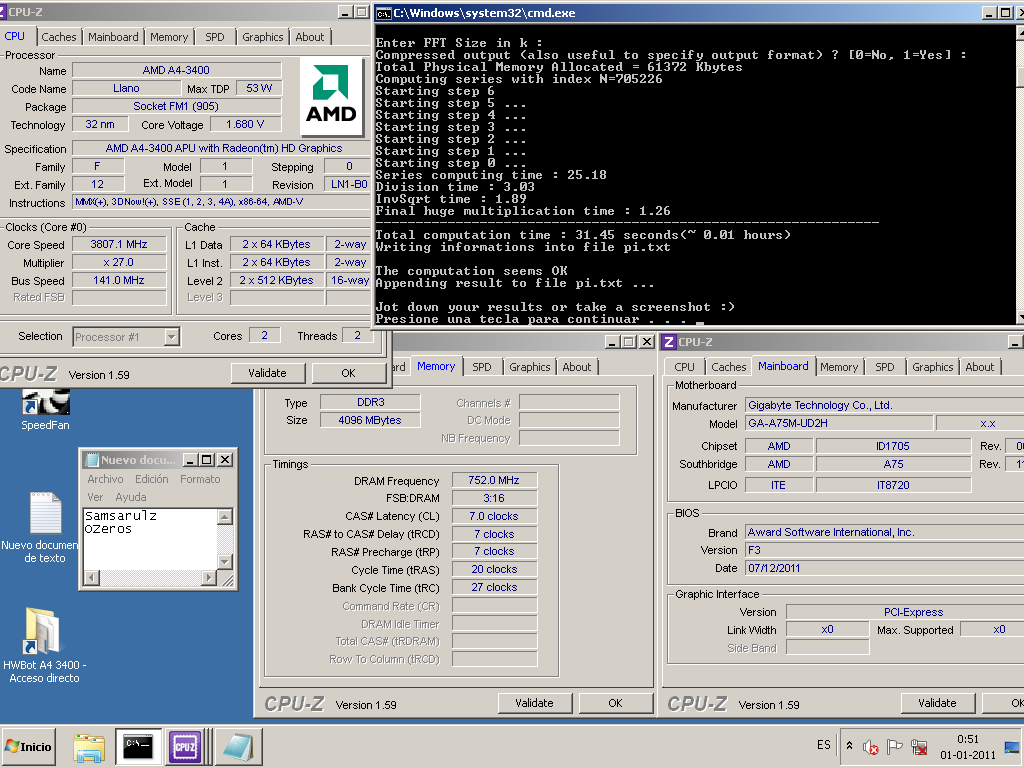Image resolution: width=1024 pixels, height=768 pixels.
Task: Click OK in the Memory CPU-Z window
Action: pos(615,703)
